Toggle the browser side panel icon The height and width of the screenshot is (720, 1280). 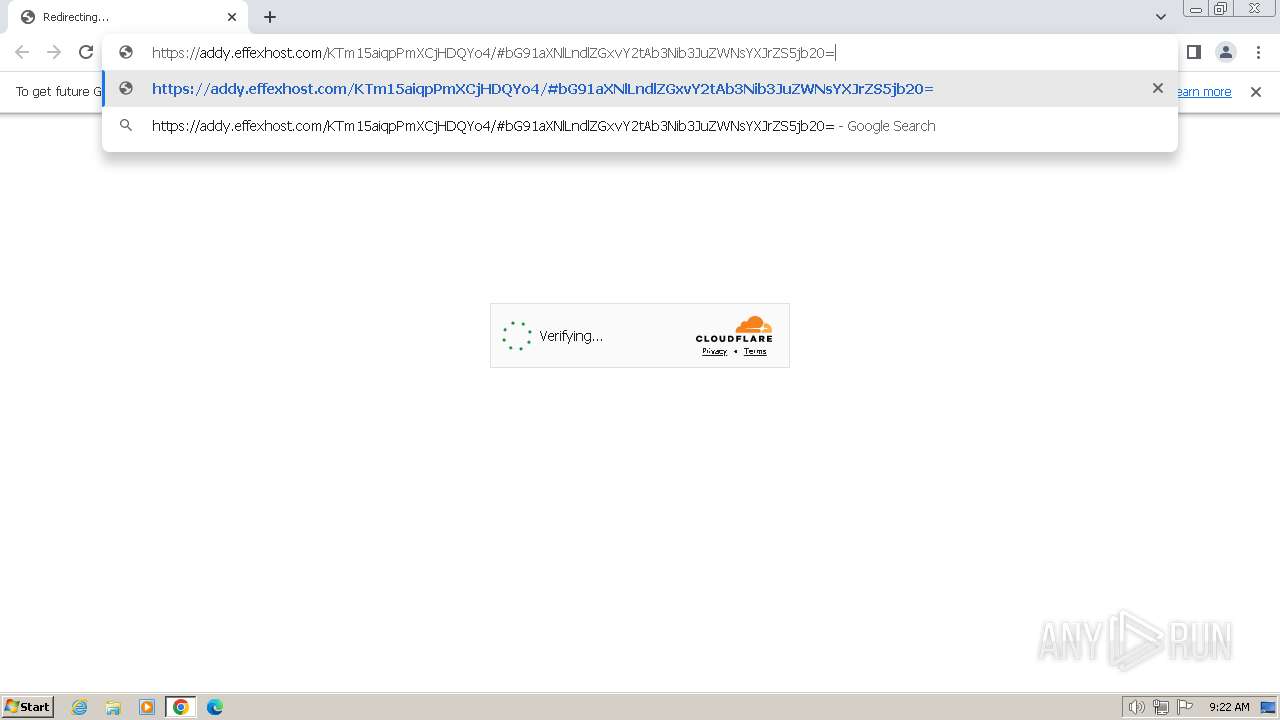coord(1194,52)
